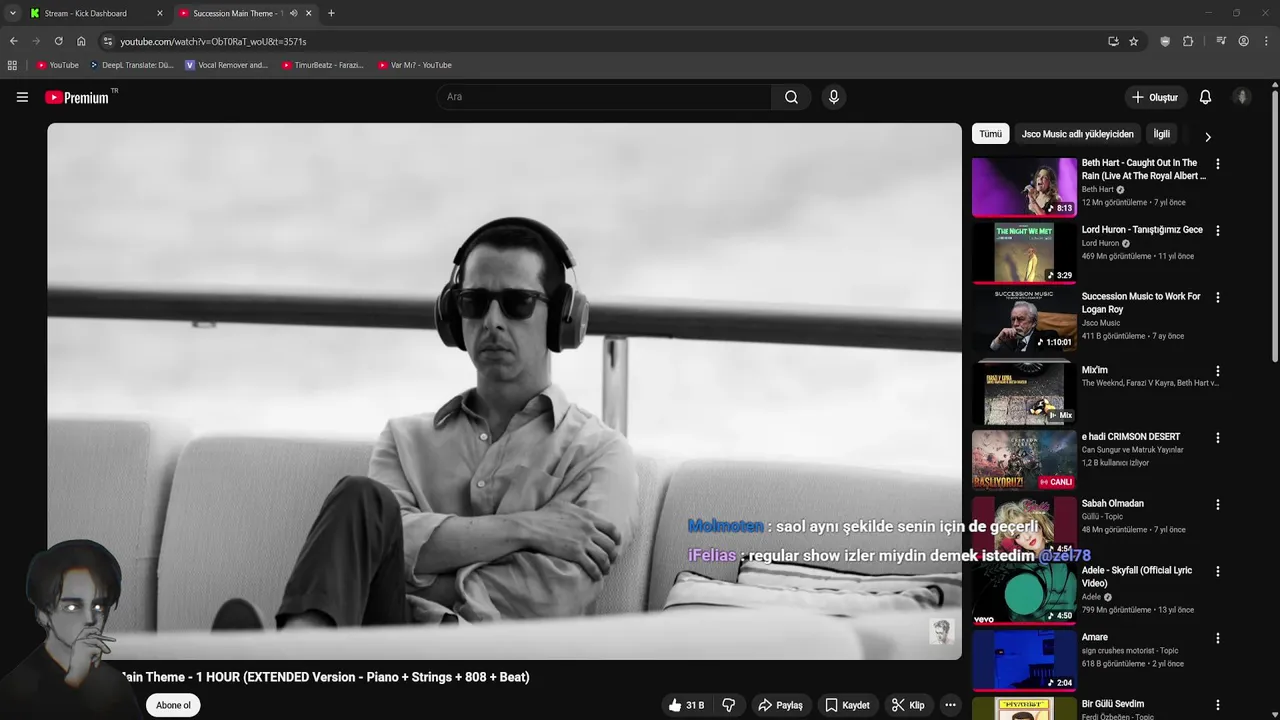The width and height of the screenshot is (1280, 720).
Task: Open the browser profile icon
Action: 1243,41
